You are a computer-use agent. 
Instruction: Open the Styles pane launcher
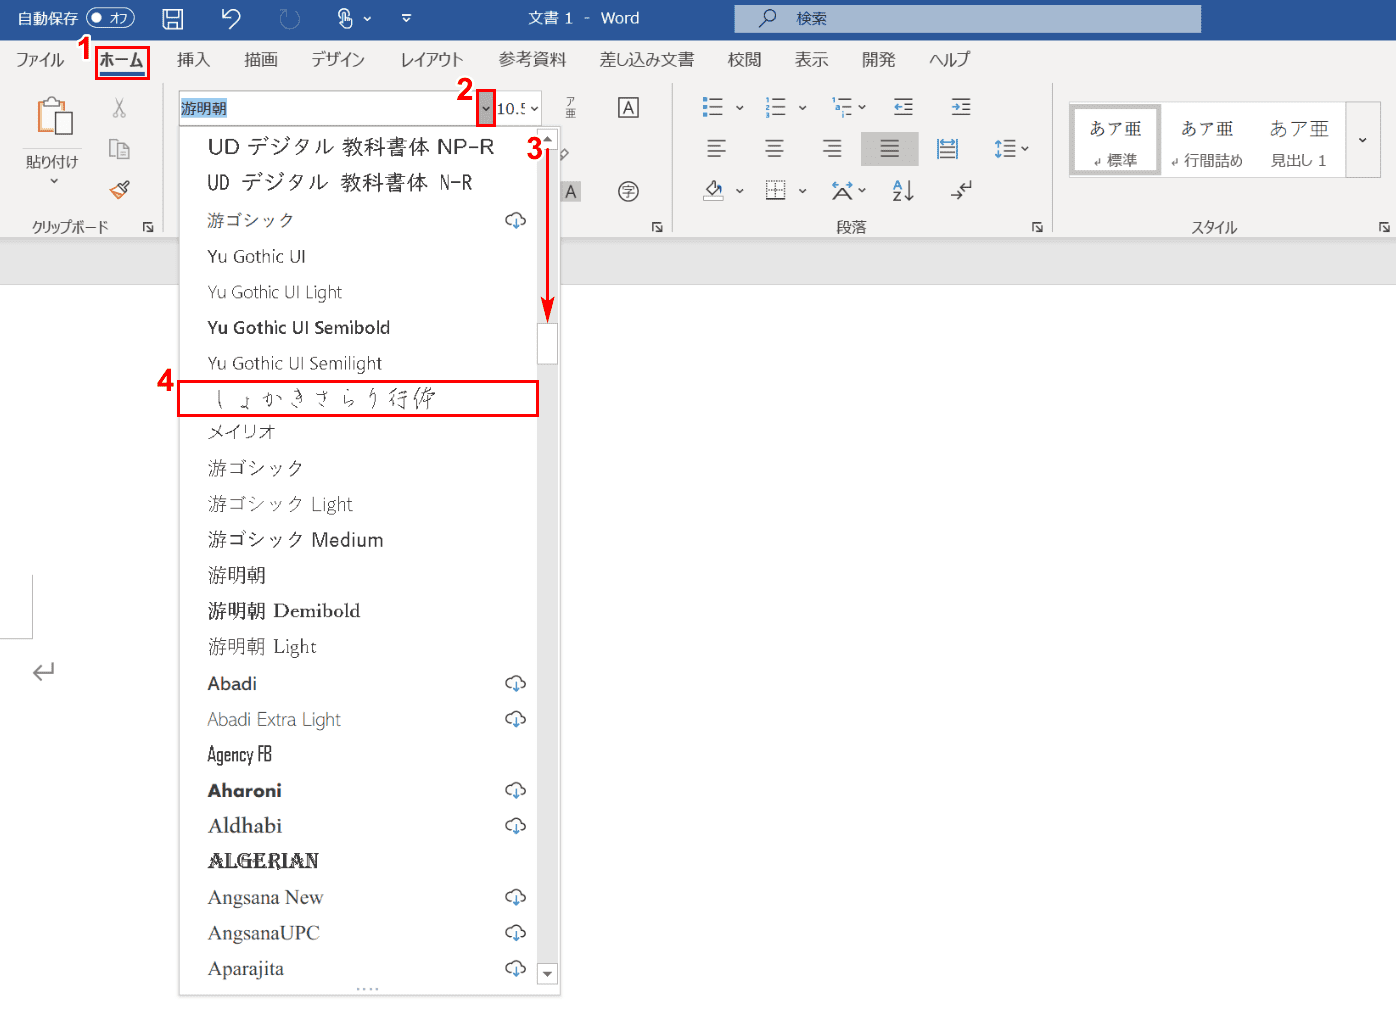1384,227
